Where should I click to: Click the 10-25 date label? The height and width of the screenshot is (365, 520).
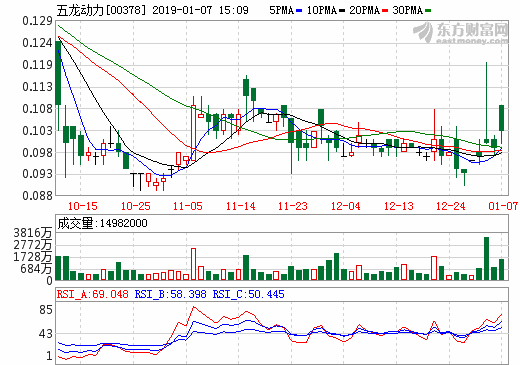coord(135,206)
